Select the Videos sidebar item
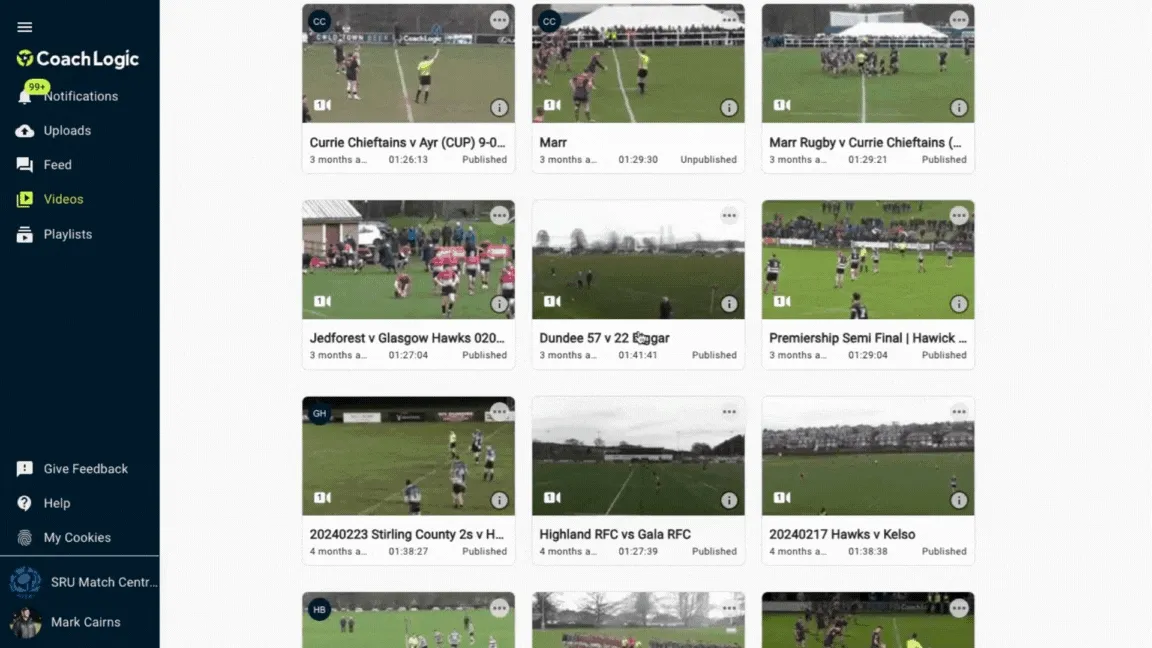1152x648 pixels. pyautogui.click(x=63, y=199)
